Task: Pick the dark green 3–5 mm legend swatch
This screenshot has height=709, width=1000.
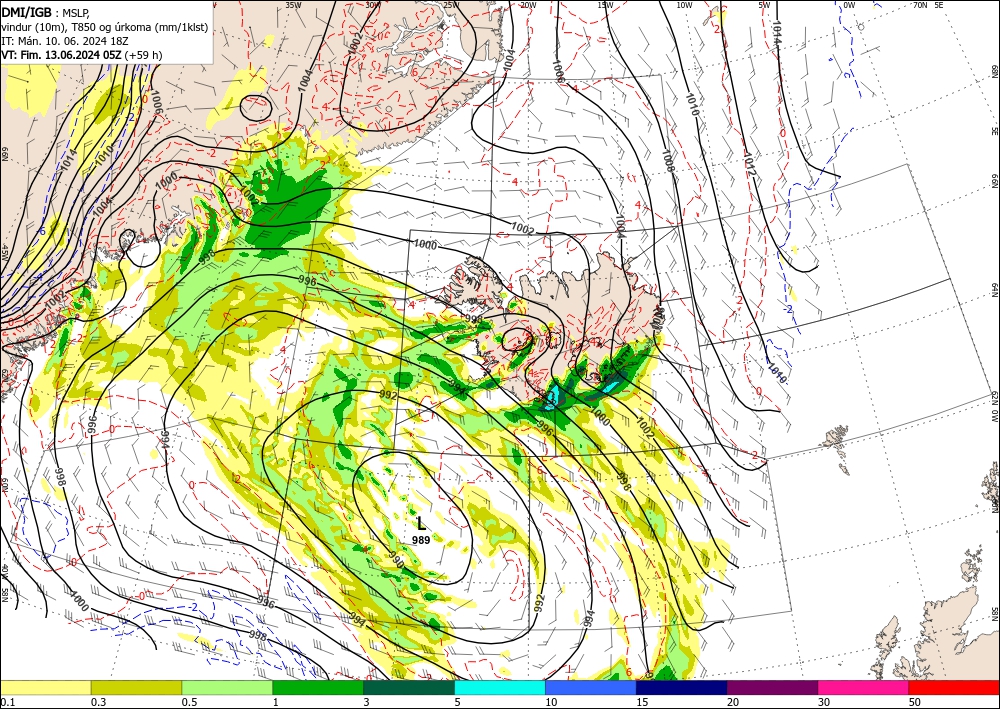Action: click(x=409, y=687)
